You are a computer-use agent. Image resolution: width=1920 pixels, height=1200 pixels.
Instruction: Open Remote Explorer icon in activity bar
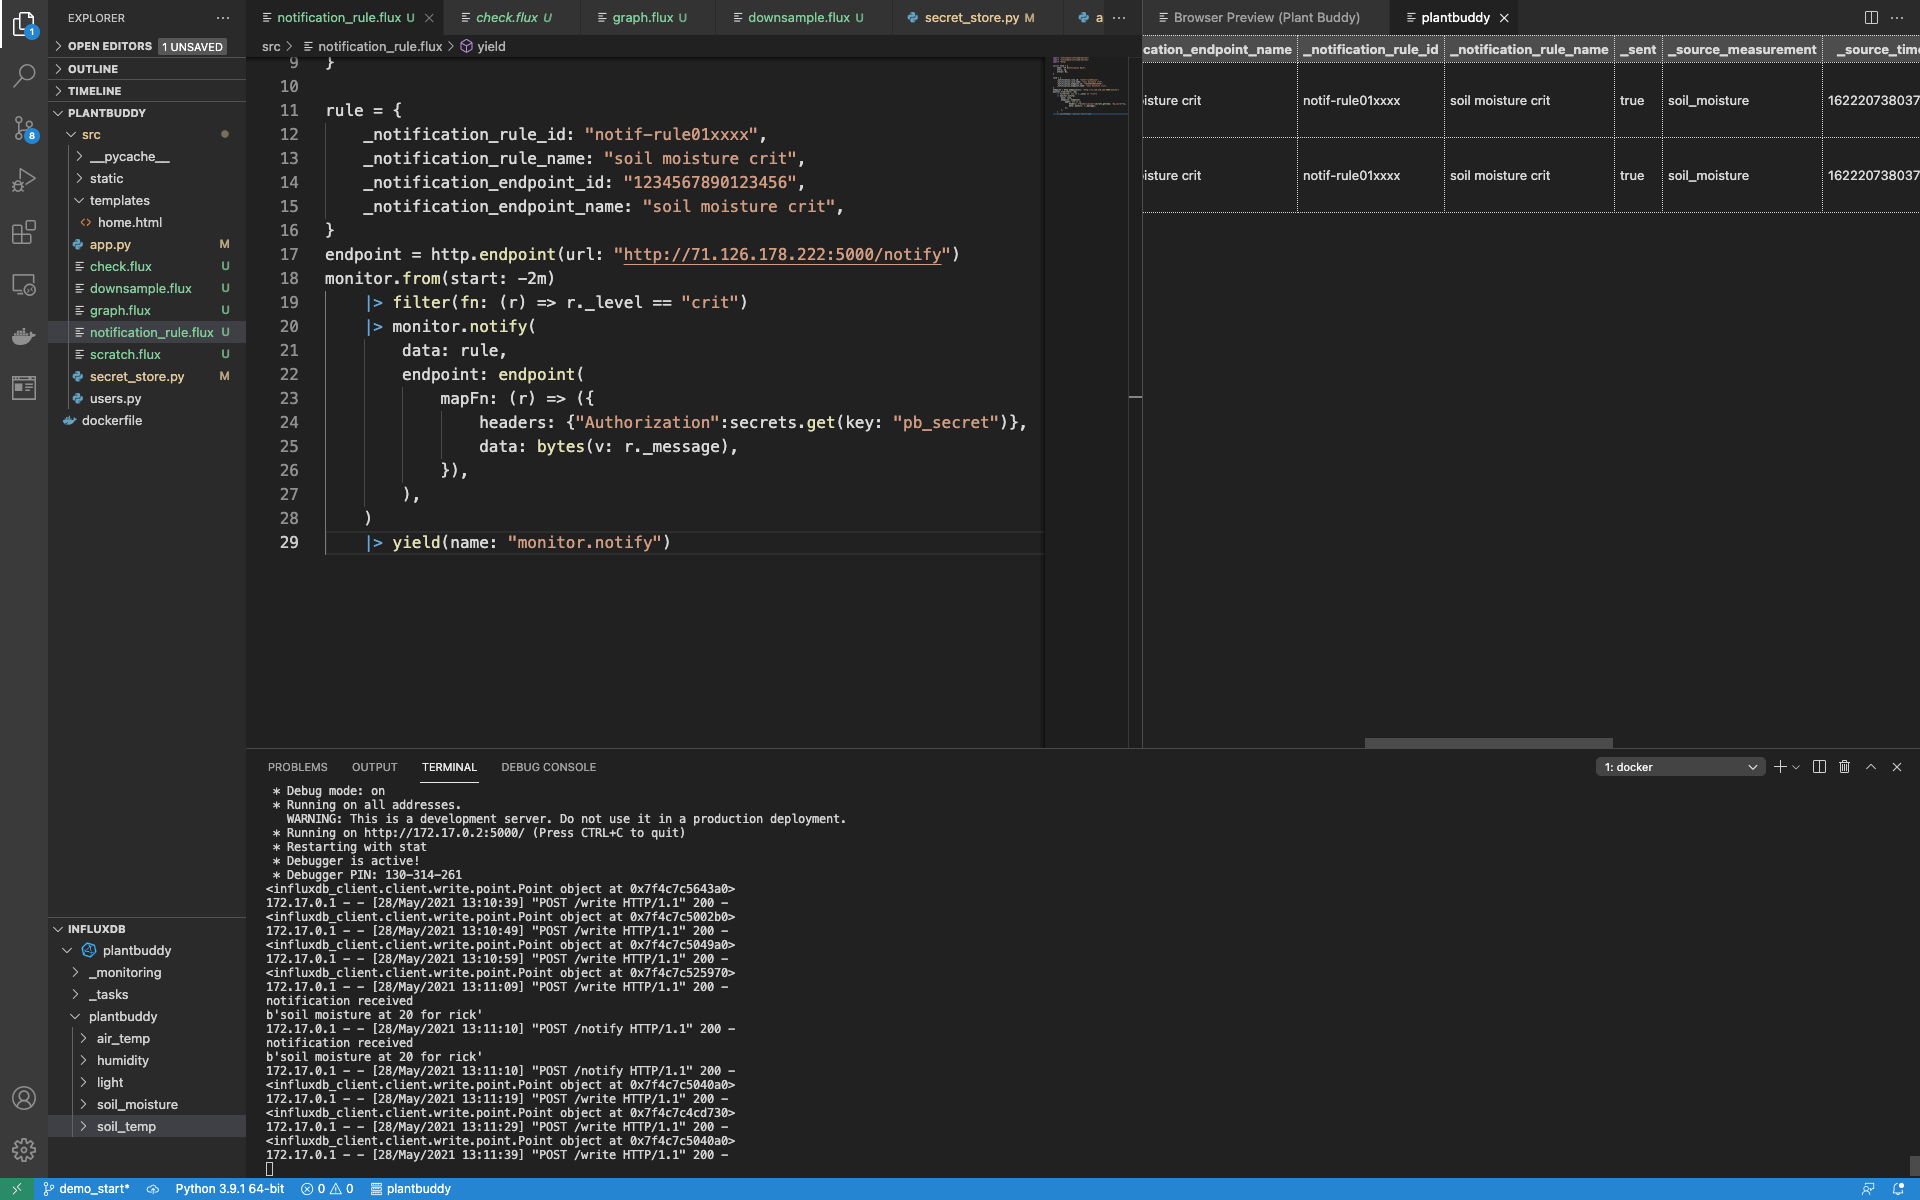point(24,284)
